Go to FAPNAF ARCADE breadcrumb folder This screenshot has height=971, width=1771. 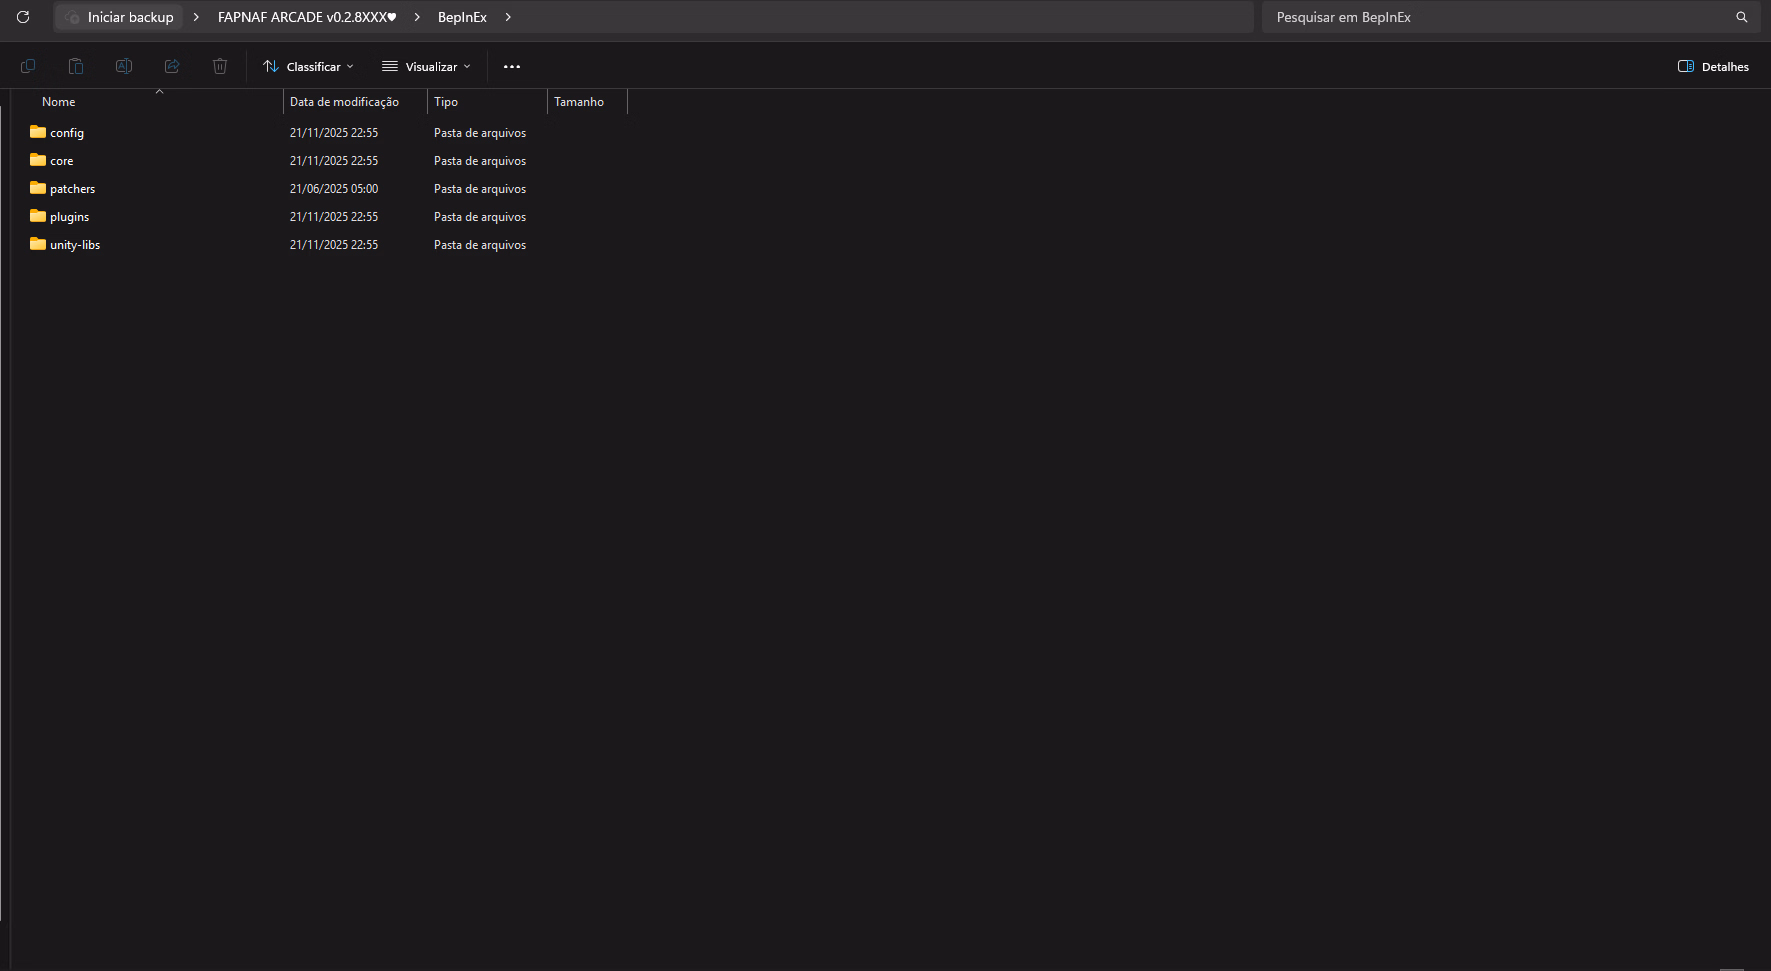click(x=306, y=17)
